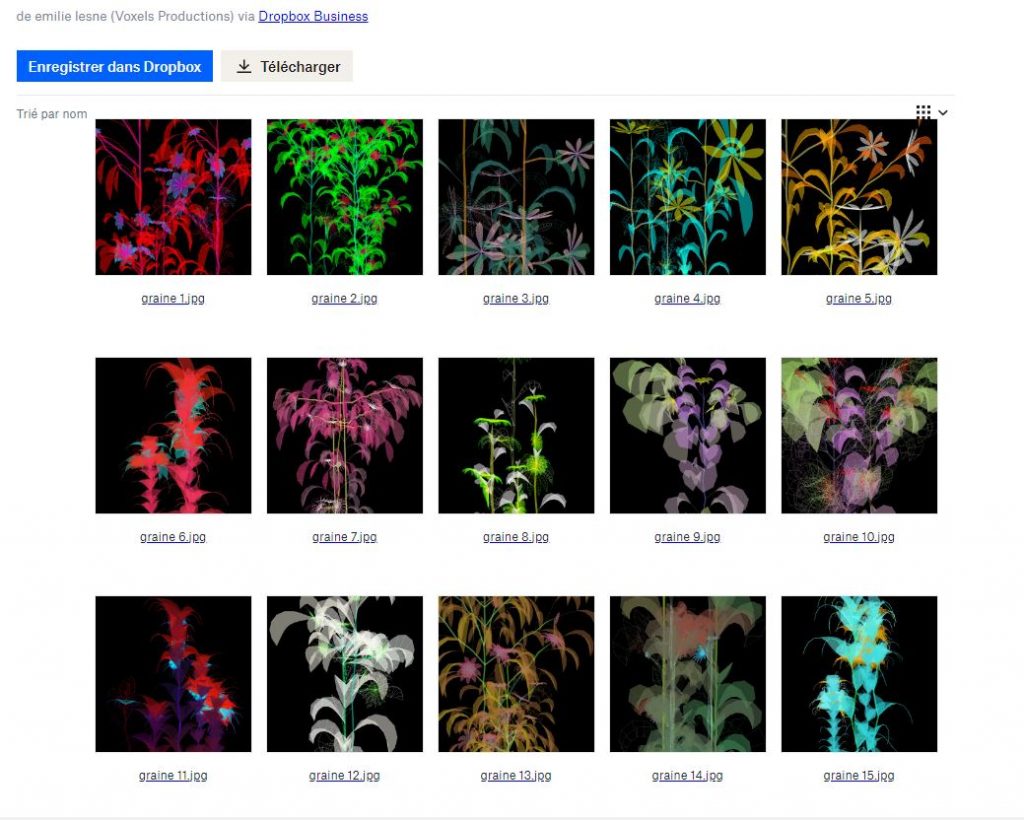
Task: Click the graine 8.jpg file name link
Action: point(516,537)
